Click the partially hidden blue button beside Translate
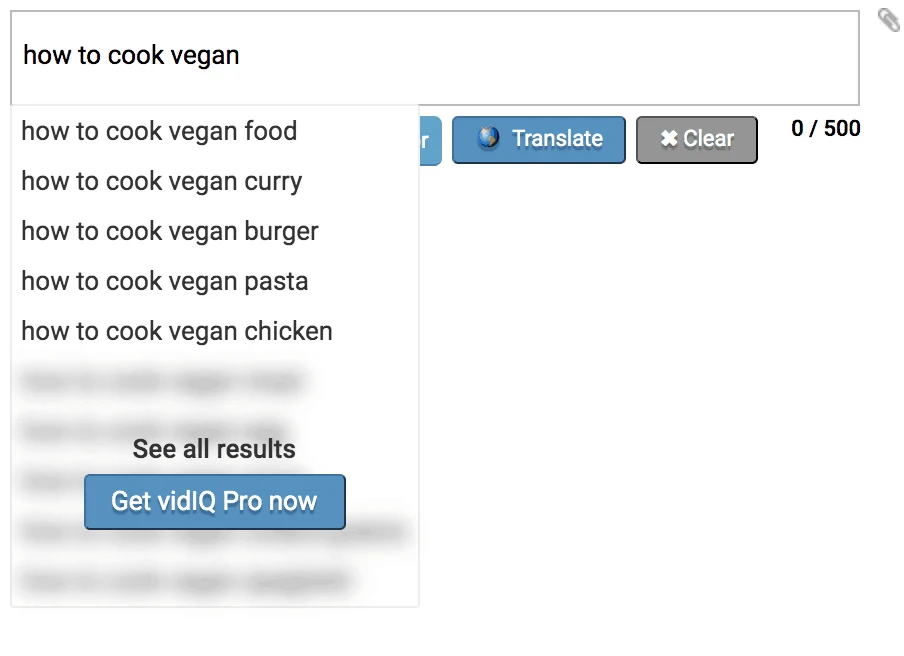 429,140
